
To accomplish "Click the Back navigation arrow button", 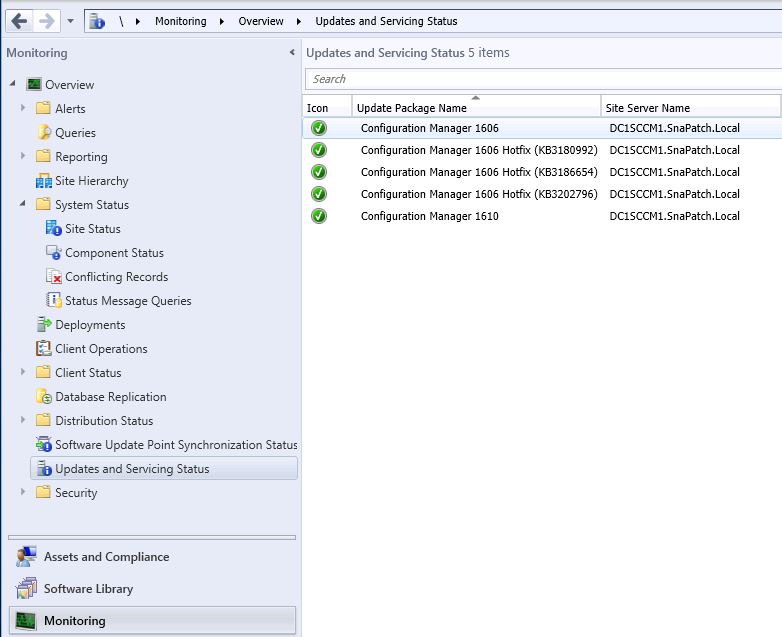I will pyautogui.click(x=19, y=21).
